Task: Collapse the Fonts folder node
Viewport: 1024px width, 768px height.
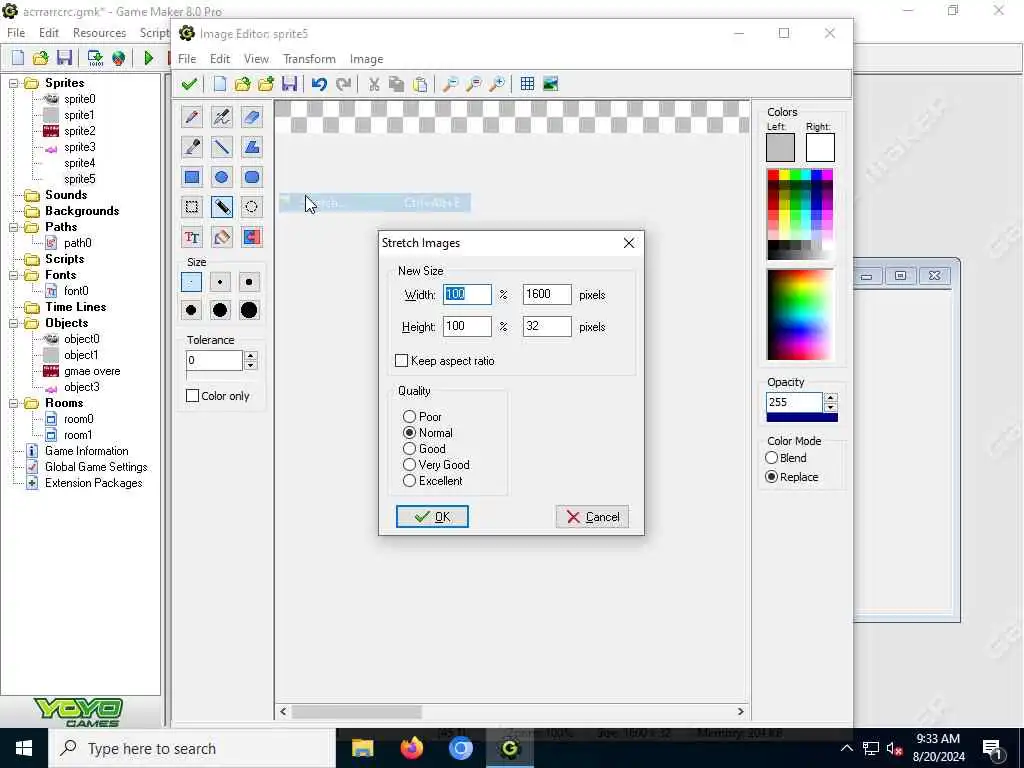Action: (x=13, y=275)
